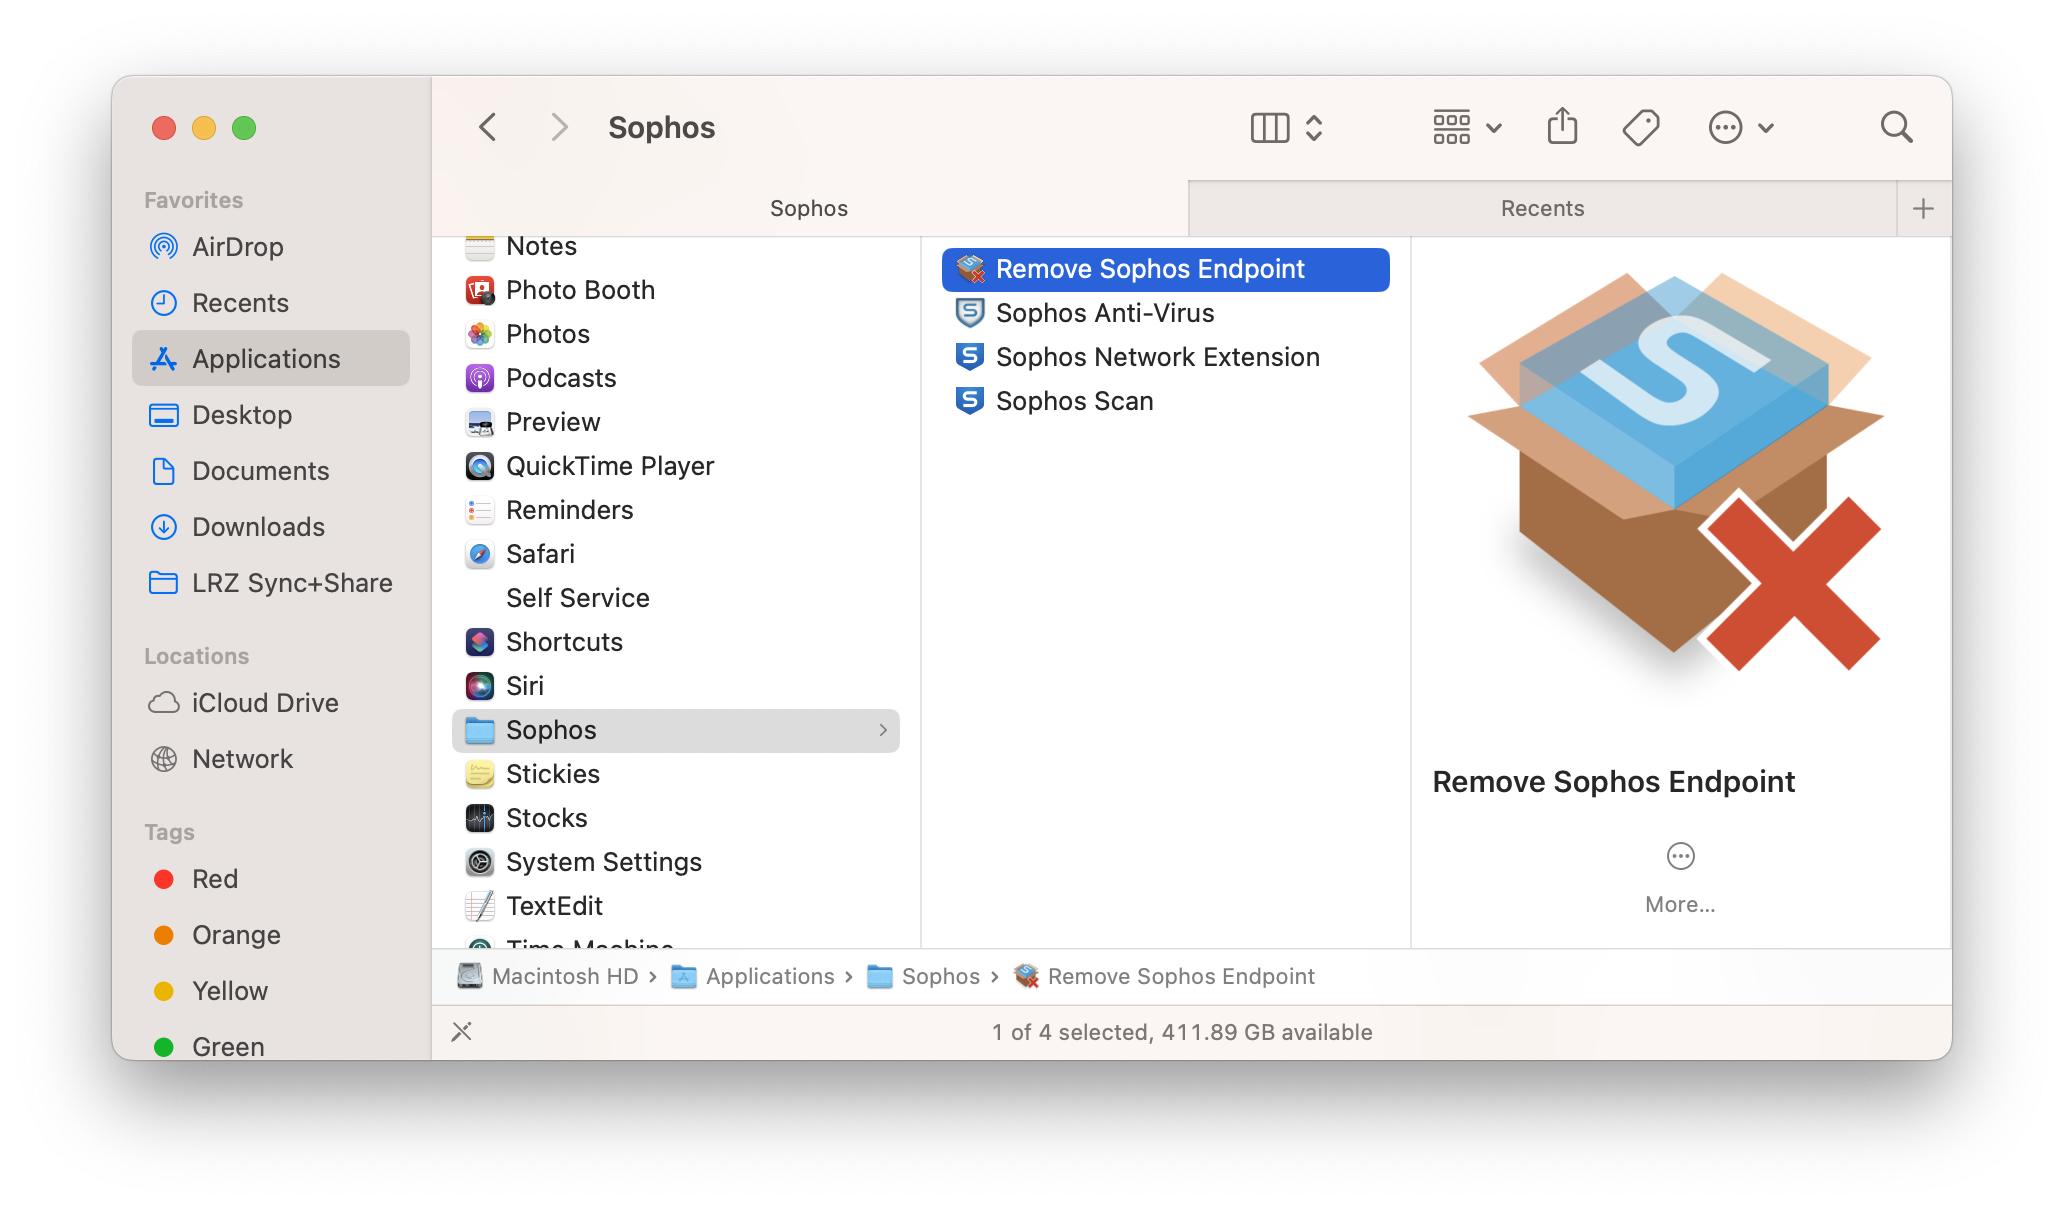
Task: Select the Sophos tab
Action: [x=808, y=208]
